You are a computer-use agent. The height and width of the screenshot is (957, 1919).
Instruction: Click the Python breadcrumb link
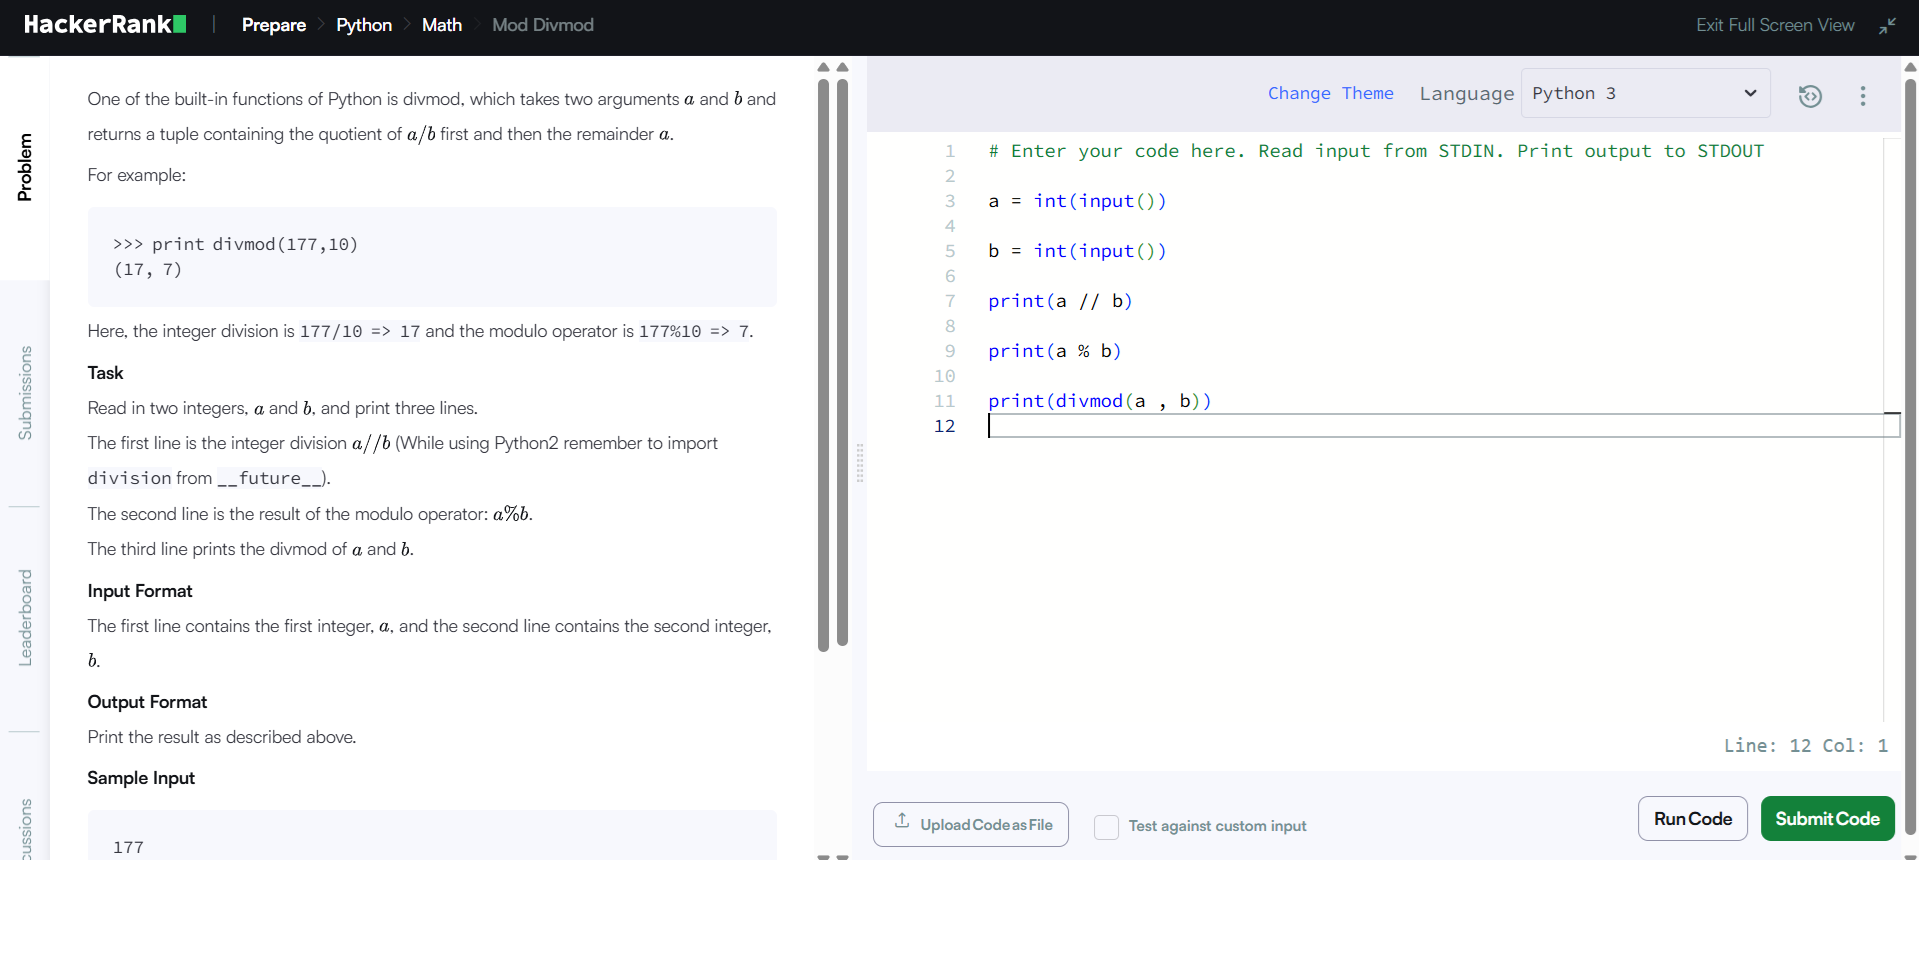pos(363,24)
